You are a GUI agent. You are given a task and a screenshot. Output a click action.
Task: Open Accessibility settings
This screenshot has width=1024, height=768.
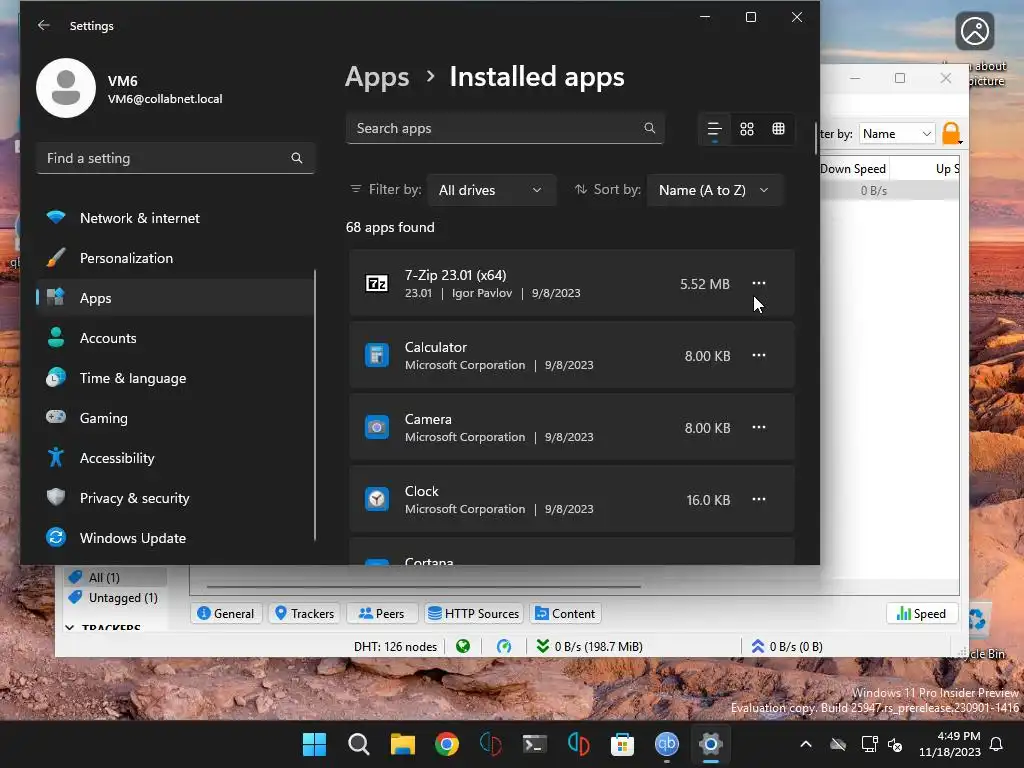(x=175, y=458)
